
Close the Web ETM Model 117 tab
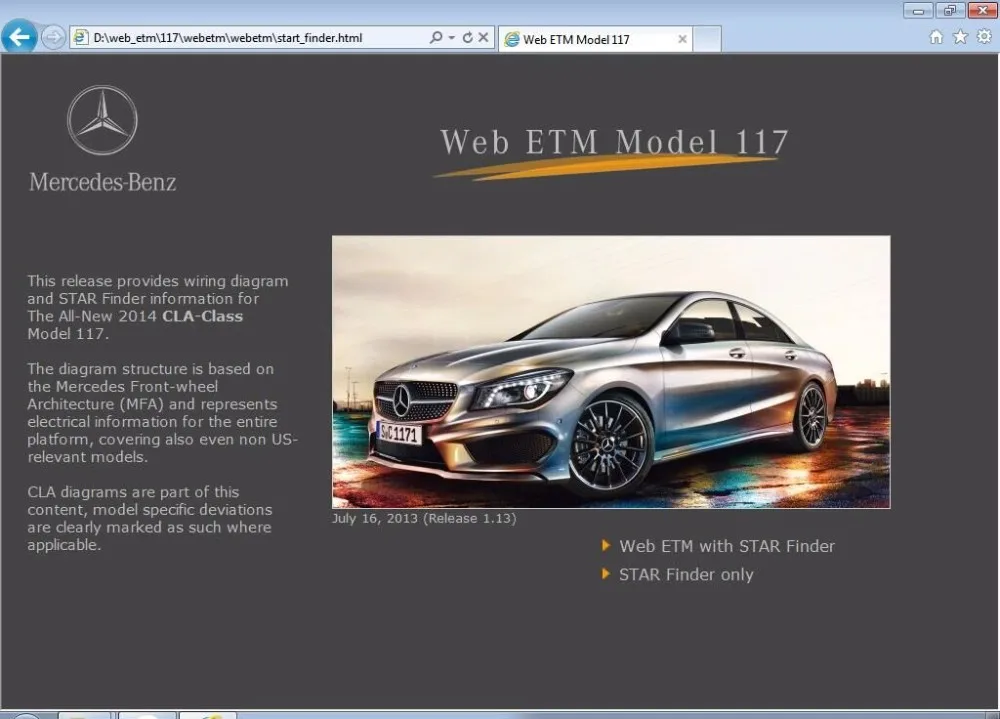[682, 40]
